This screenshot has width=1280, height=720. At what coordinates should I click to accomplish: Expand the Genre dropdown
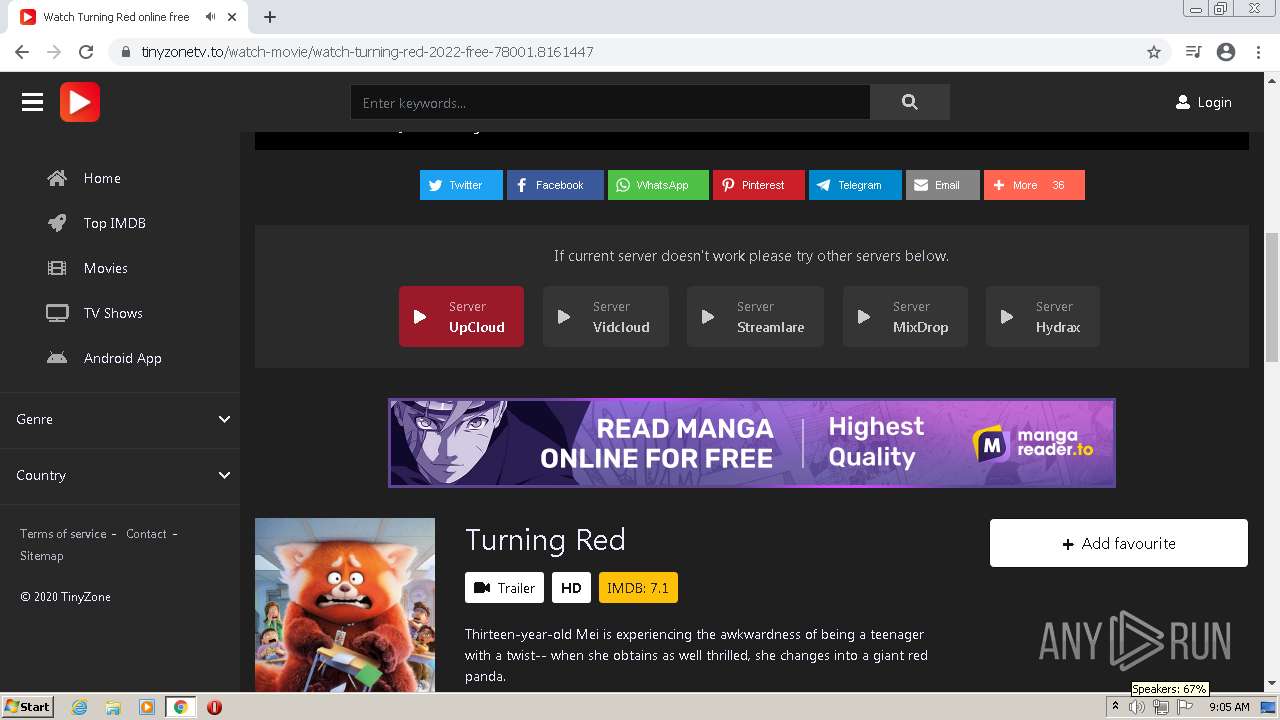[x=120, y=419]
